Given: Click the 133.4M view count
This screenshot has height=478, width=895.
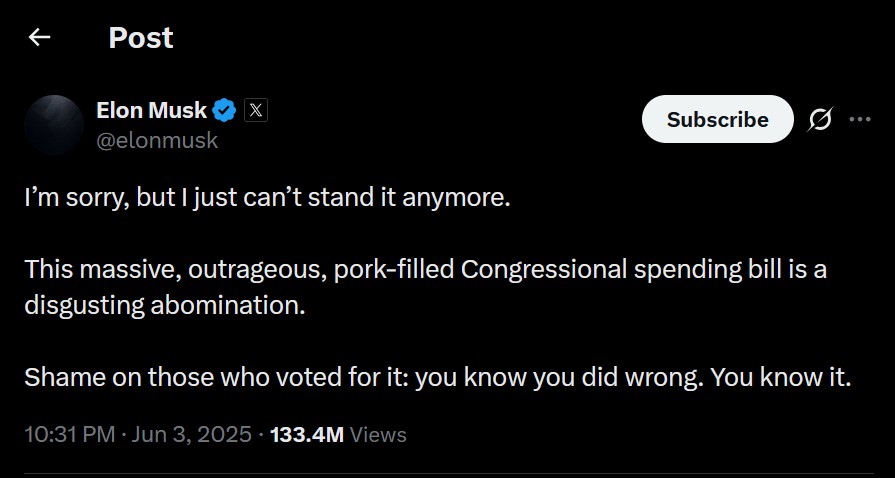Looking at the screenshot, I should coord(307,434).
